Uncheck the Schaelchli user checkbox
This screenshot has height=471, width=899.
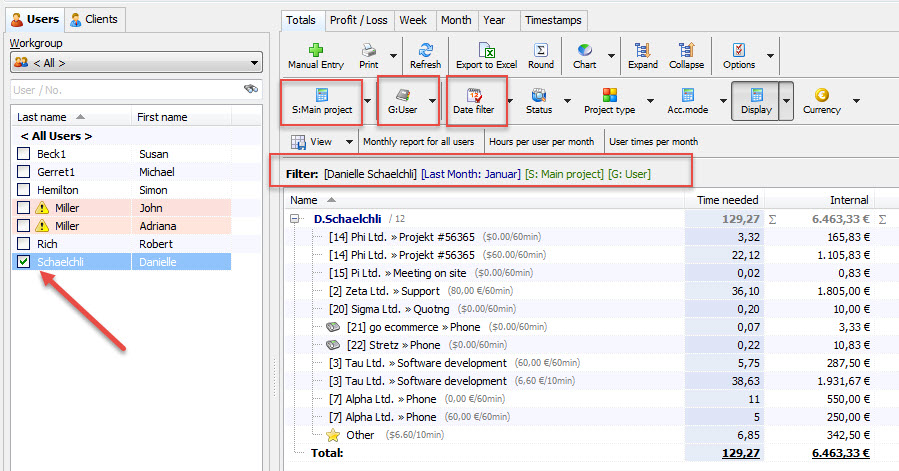[24, 262]
